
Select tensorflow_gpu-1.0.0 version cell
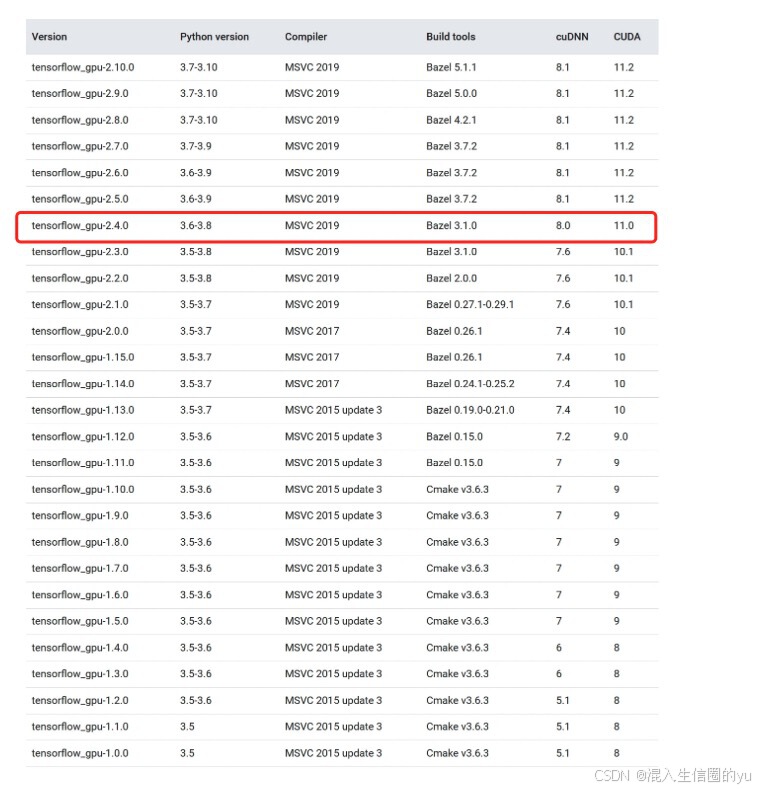(80, 753)
